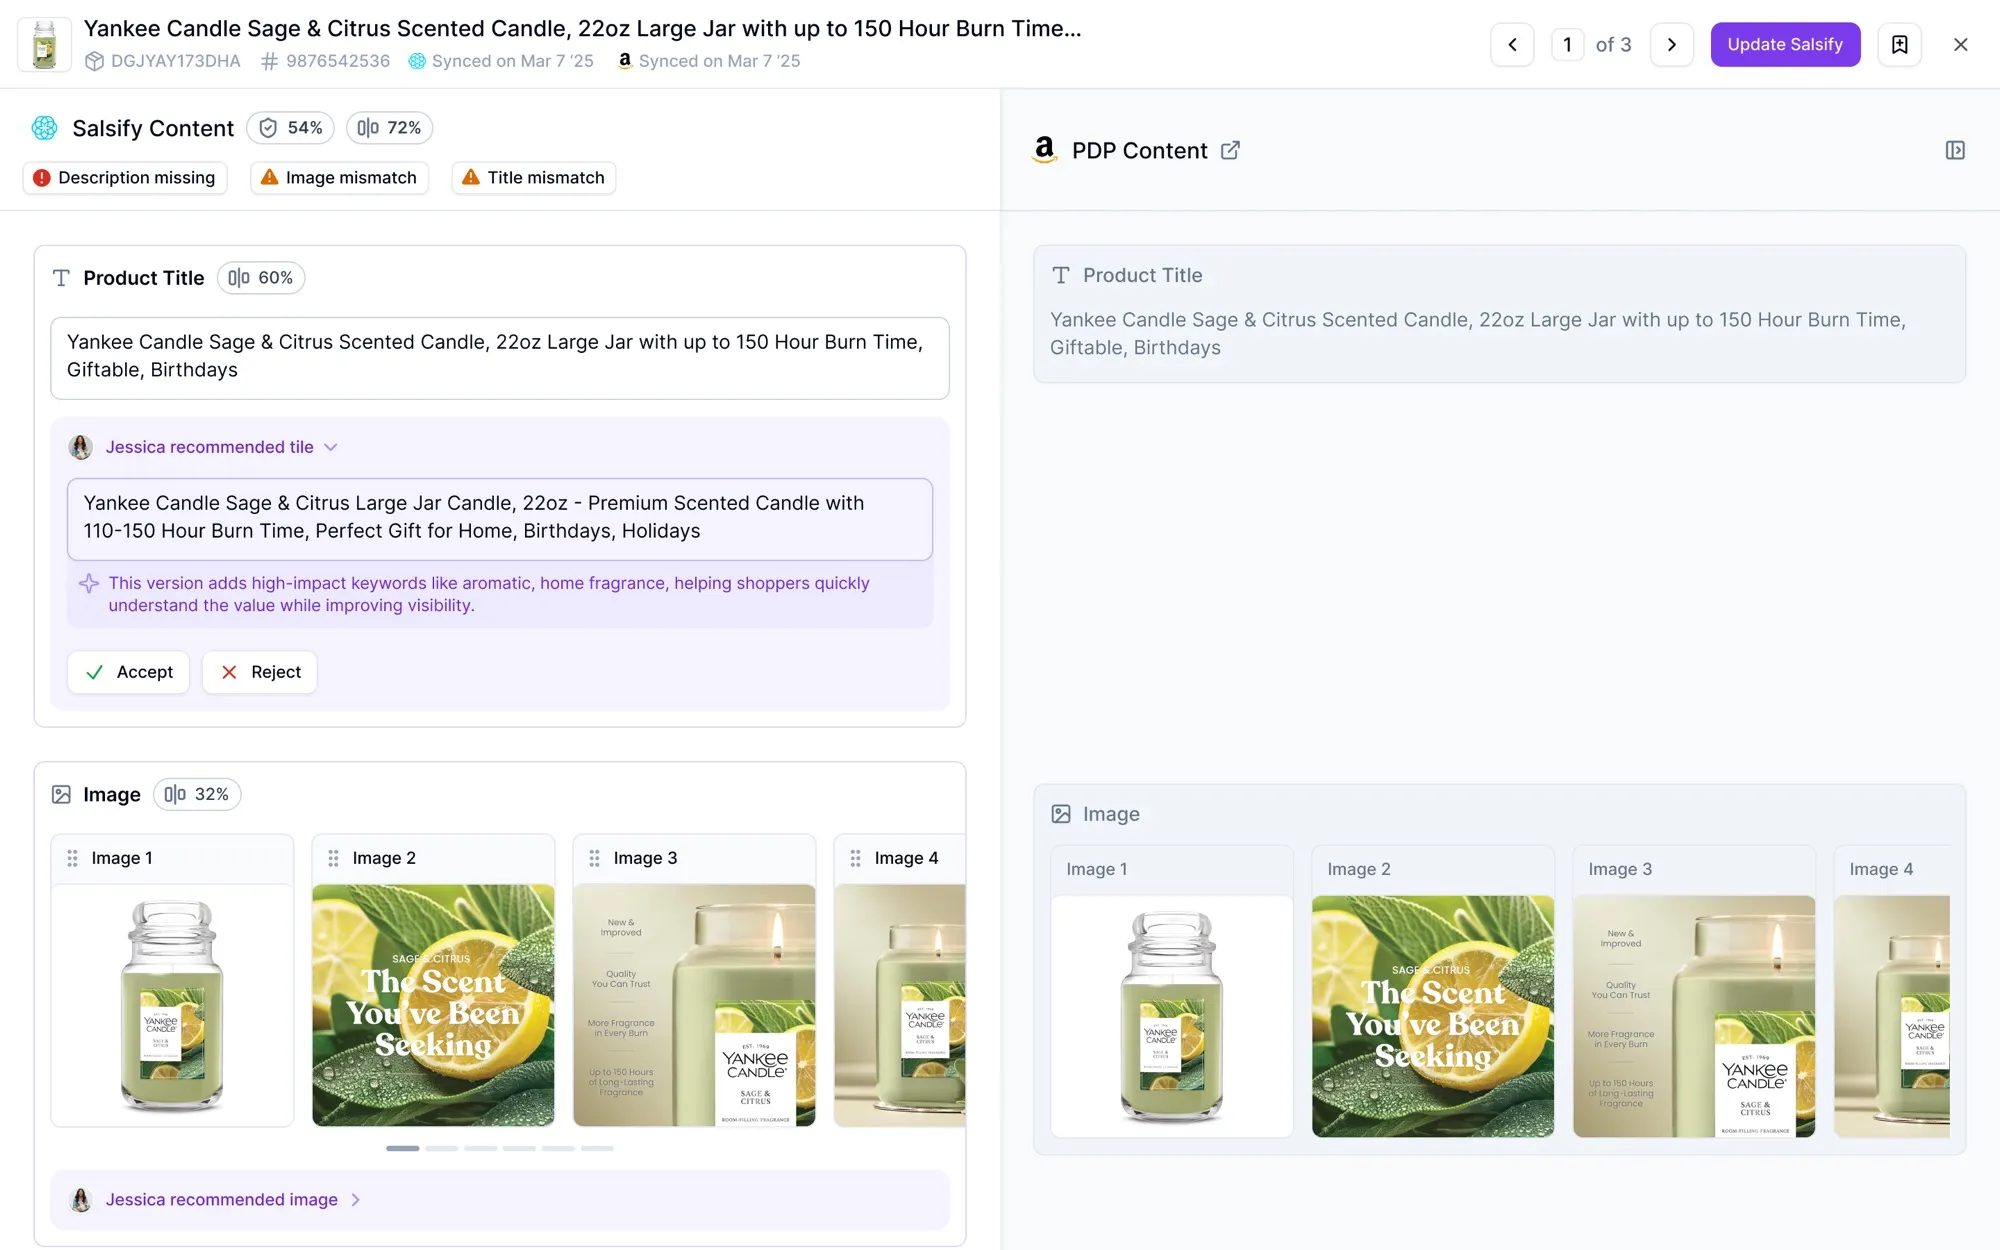The width and height of the screenshot is (2000, 1250).
Task: Click the Salsify Content logo icon
Action: click(45, 128)
